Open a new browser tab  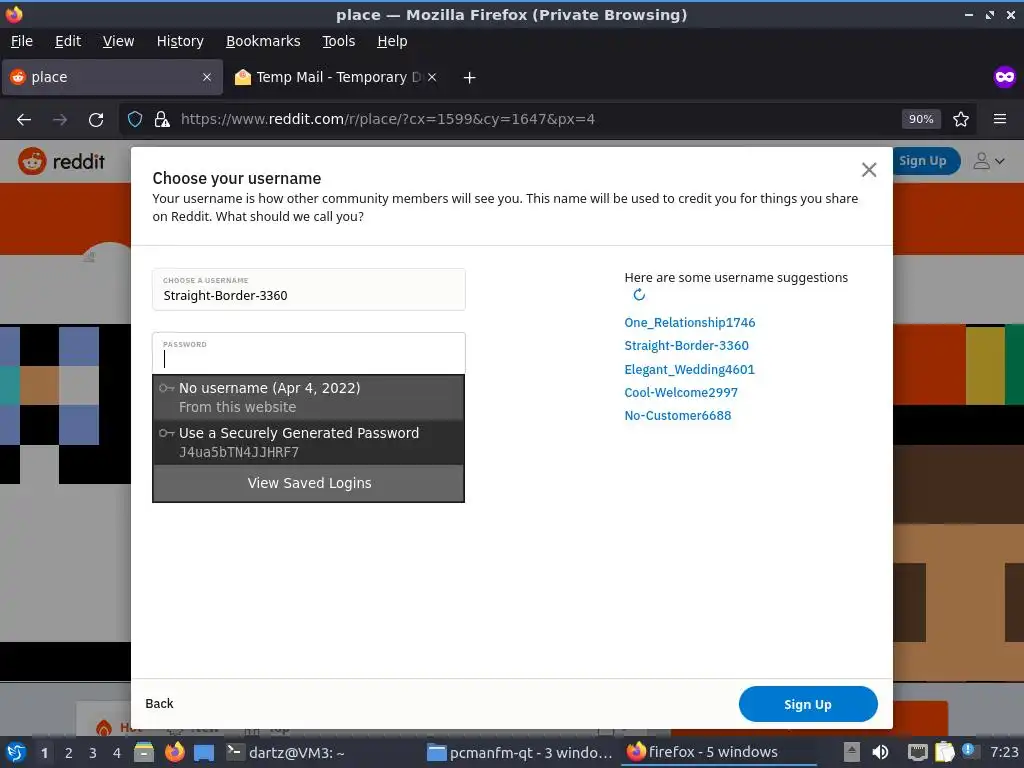pos(469,78)
